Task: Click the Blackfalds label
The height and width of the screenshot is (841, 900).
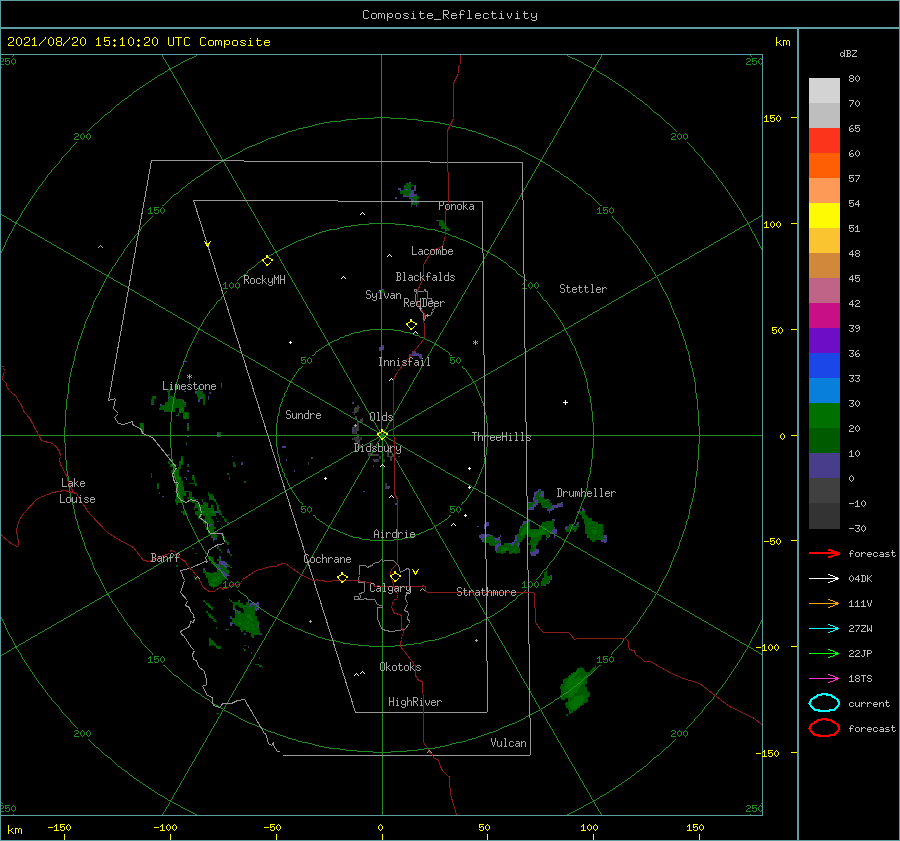Action: (x=425, y=277)
